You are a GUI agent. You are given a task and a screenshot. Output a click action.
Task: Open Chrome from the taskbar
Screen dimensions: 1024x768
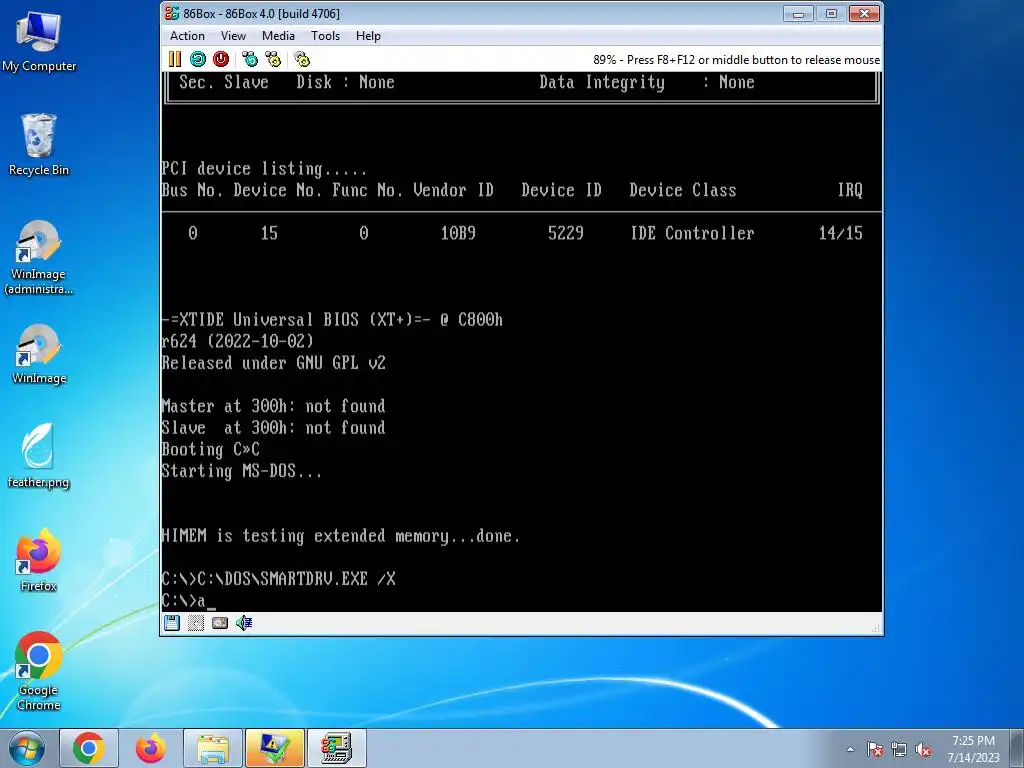click(89, 748)
